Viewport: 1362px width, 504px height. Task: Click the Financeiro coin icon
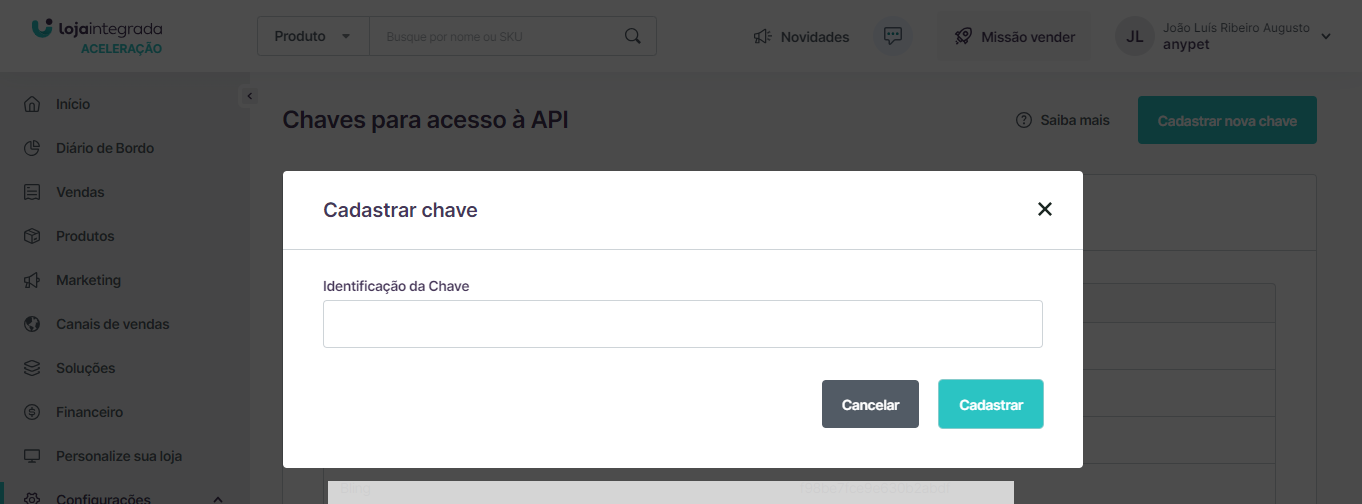point(32,412)
